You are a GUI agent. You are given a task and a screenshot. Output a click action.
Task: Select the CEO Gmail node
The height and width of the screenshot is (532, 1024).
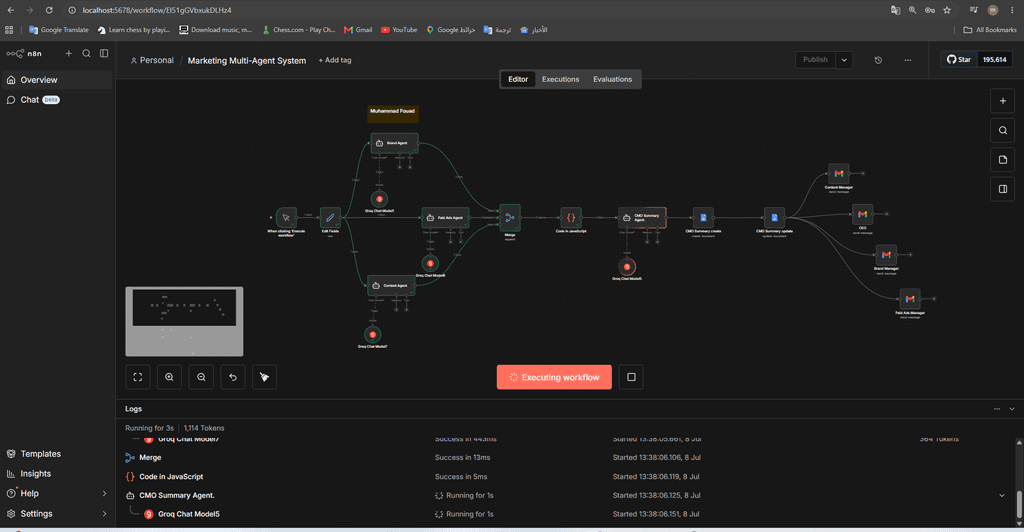click(x=862, y=214)
